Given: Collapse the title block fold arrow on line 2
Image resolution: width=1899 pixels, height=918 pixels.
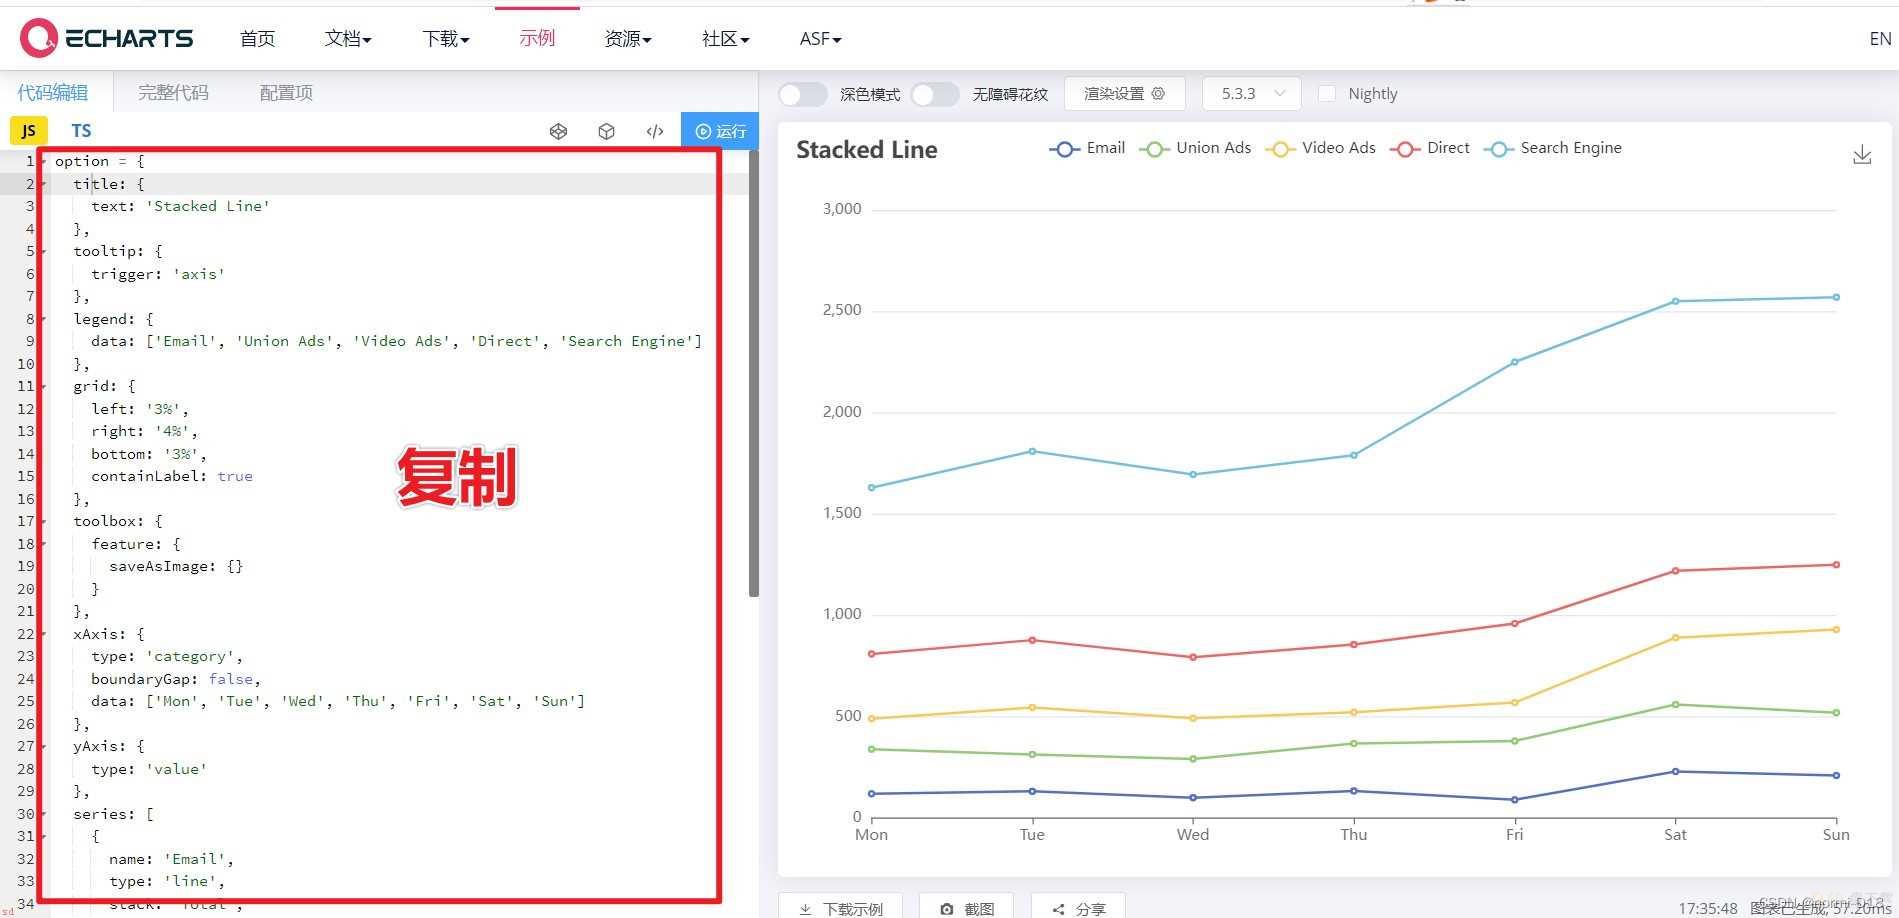Looking at the screenshot, I should click(43, 184).
